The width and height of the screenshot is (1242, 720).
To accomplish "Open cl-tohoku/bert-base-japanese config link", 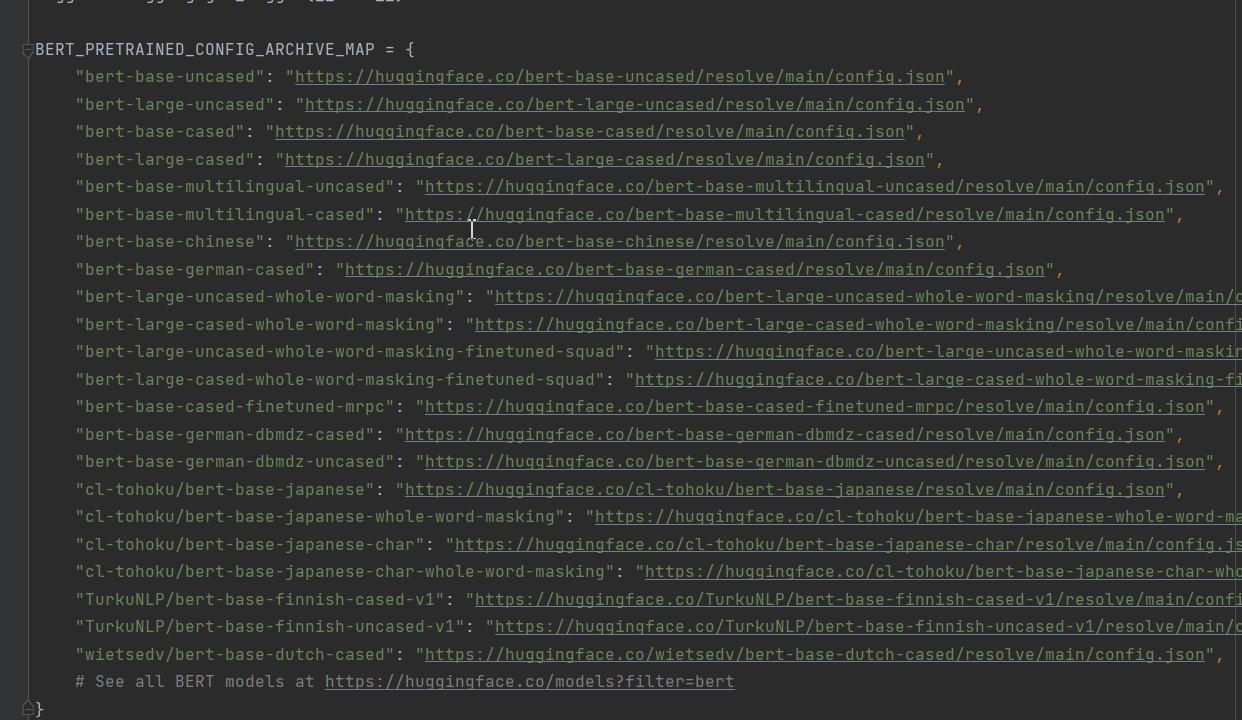I will point(785,490).
